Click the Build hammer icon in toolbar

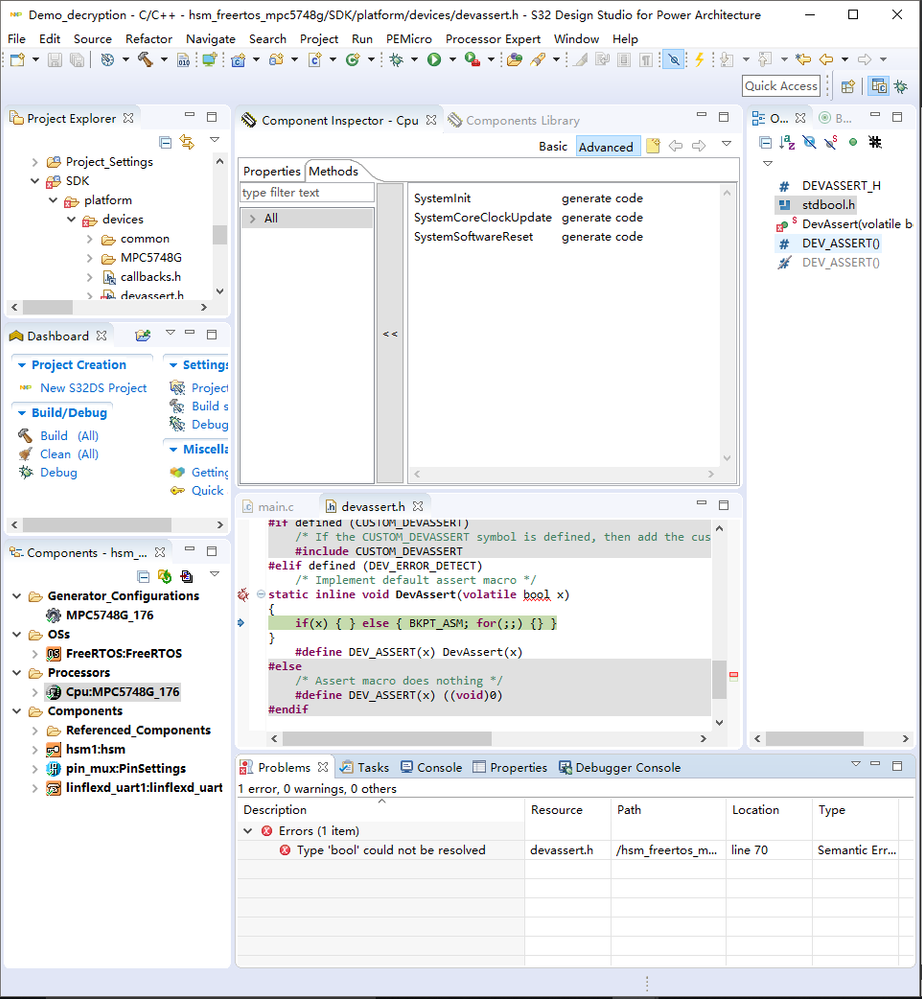point(145,59)
